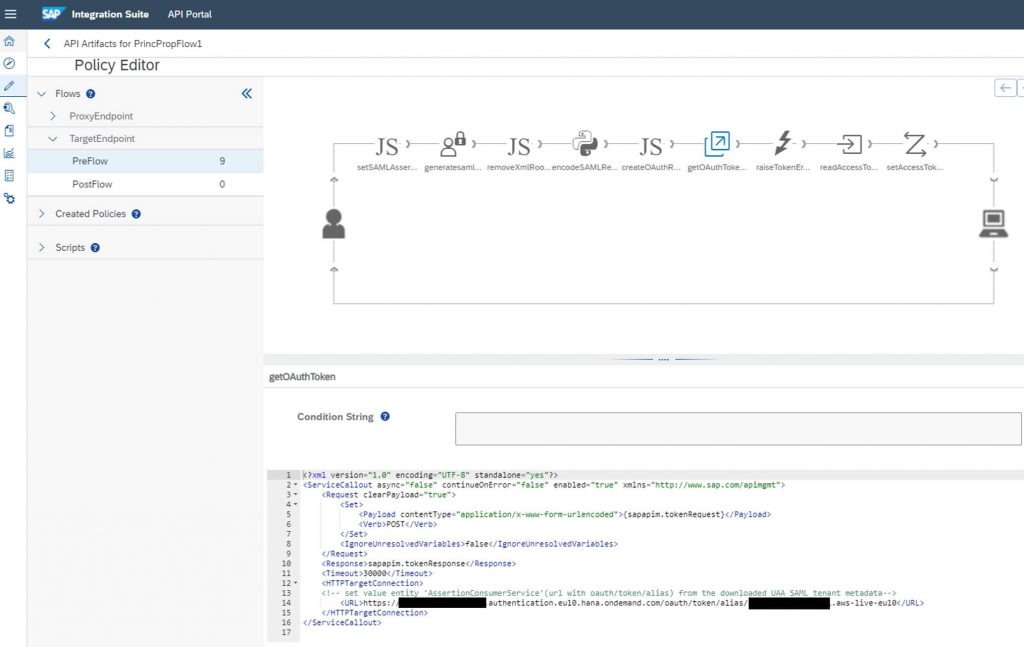Select the raiseTokenEr... fault policy
This screenshot has height=647, width=1024.
pos(783,143)
